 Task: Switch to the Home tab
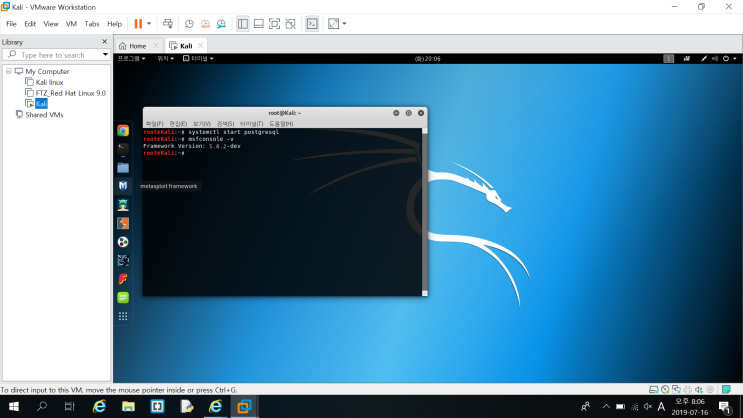tap(138, 46)
